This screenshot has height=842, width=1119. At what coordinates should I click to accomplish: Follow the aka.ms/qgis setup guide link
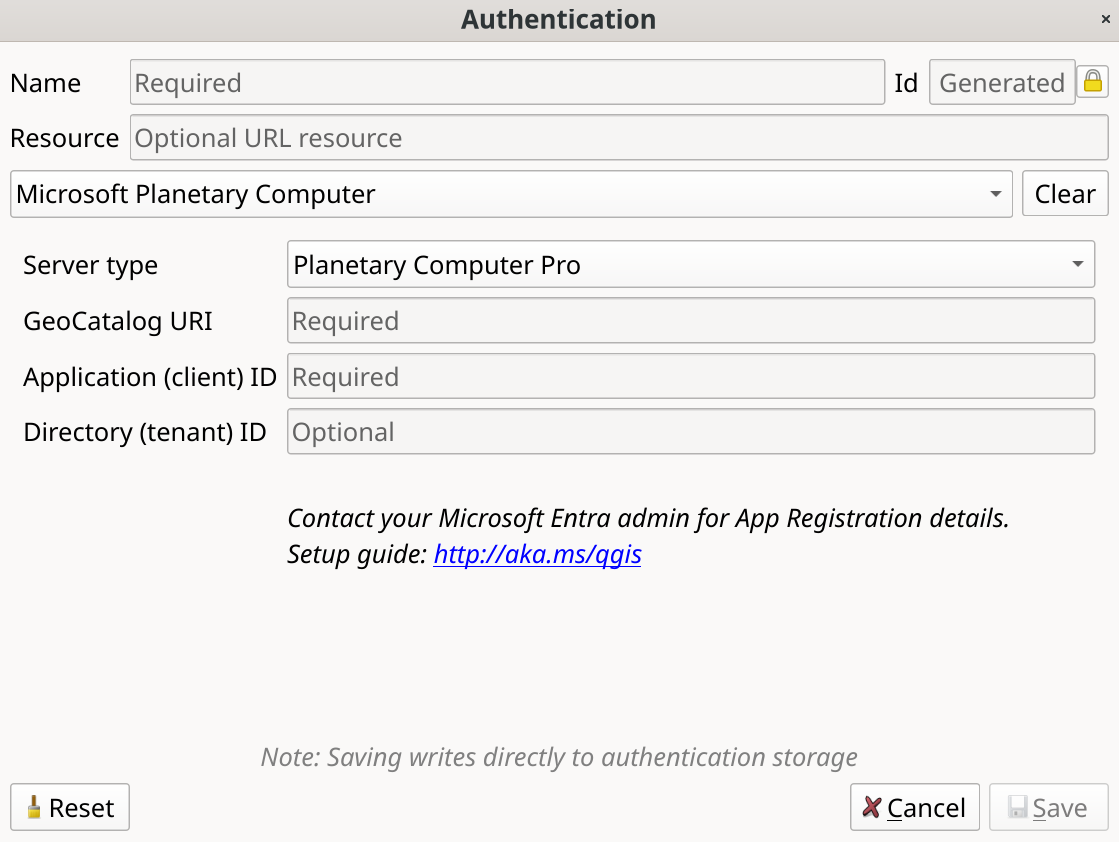[537, 555]
